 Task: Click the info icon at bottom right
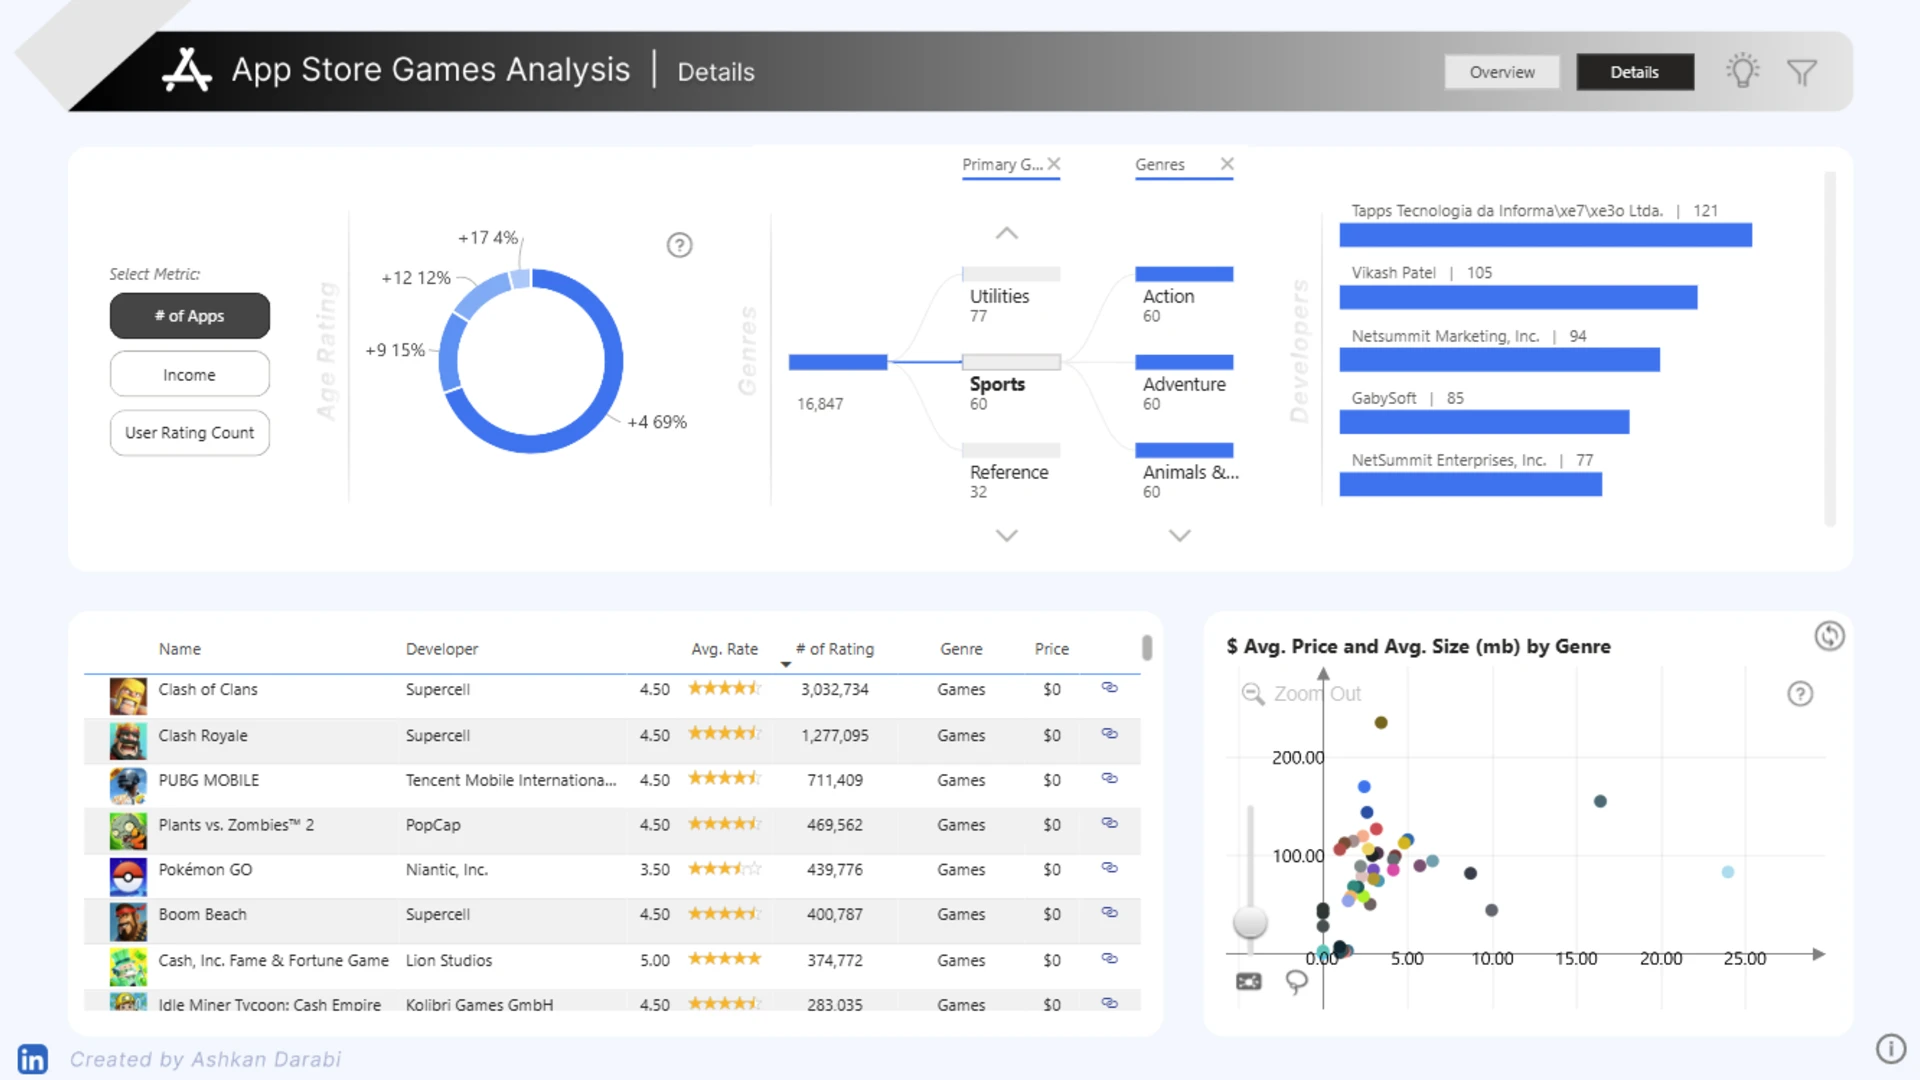[1890, 1048]
